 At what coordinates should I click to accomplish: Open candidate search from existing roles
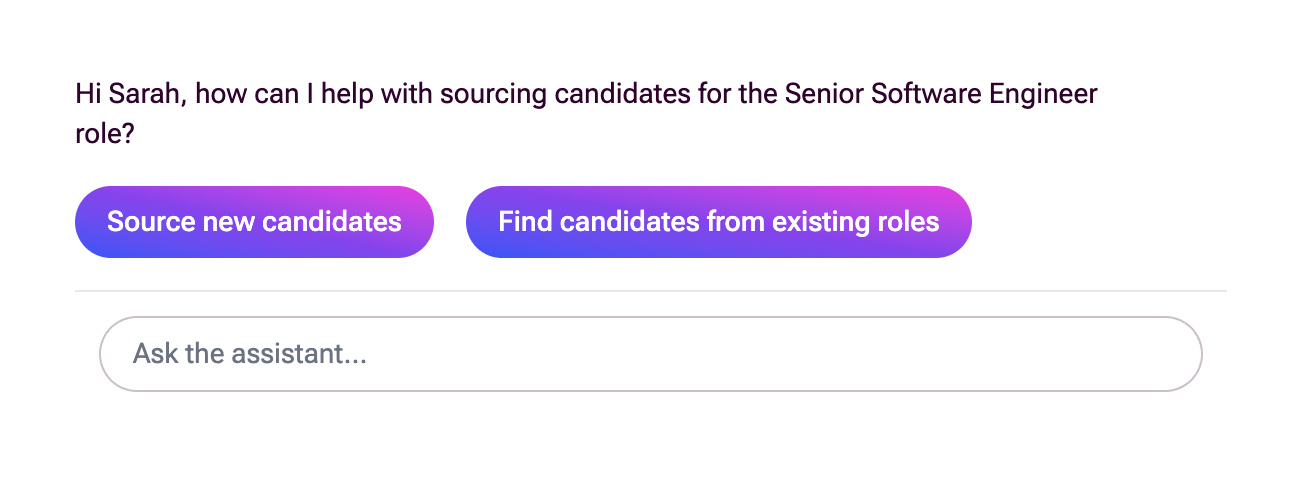point(719,222)
